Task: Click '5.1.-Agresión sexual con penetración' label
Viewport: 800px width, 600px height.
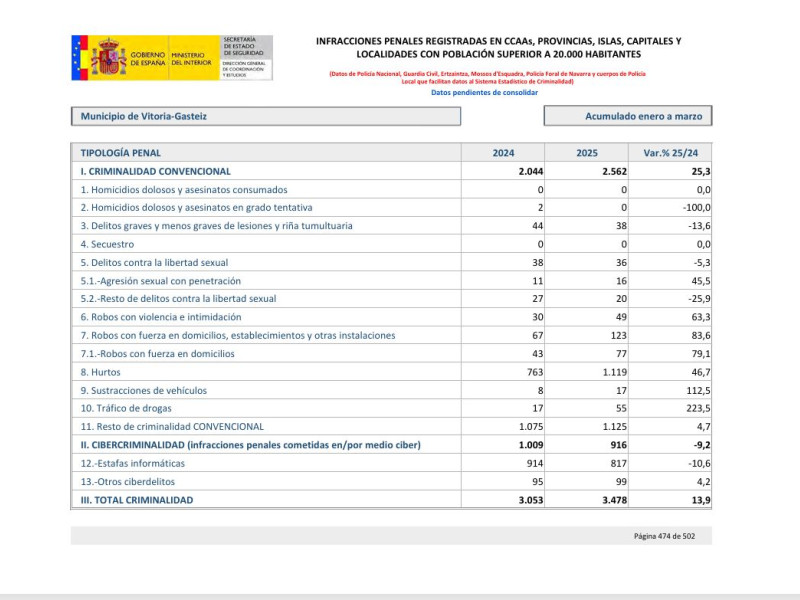Action: tap(161, 281)
